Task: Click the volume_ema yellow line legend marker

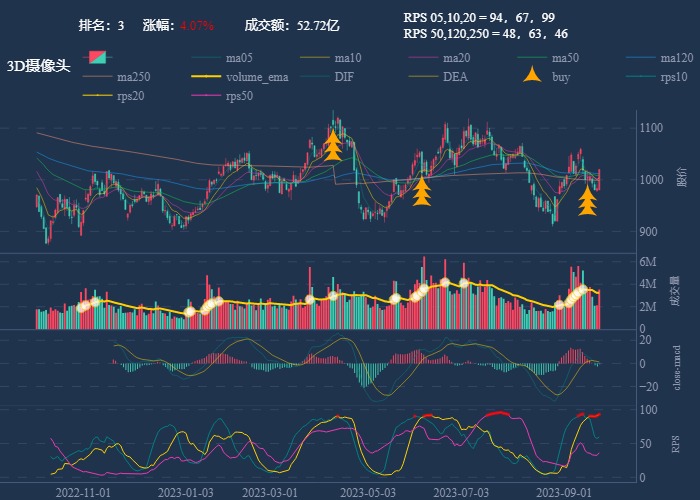Action: tap(206, 77)
